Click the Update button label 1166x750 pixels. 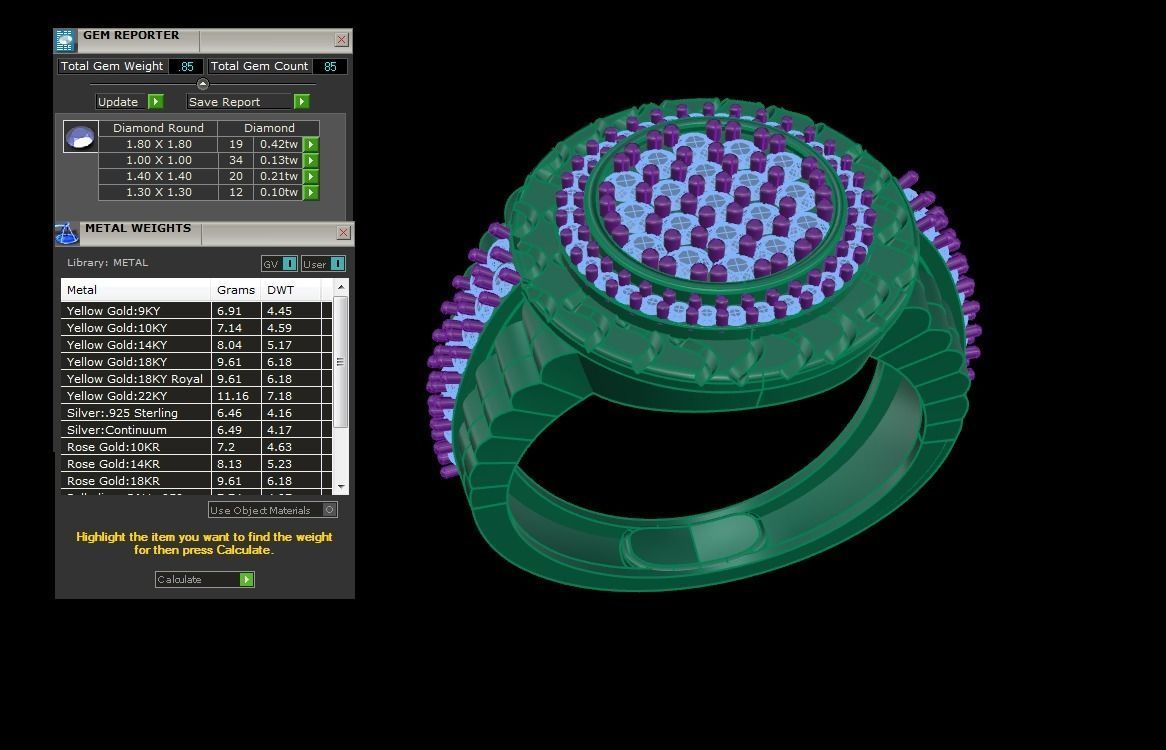(x=117, y=102)
